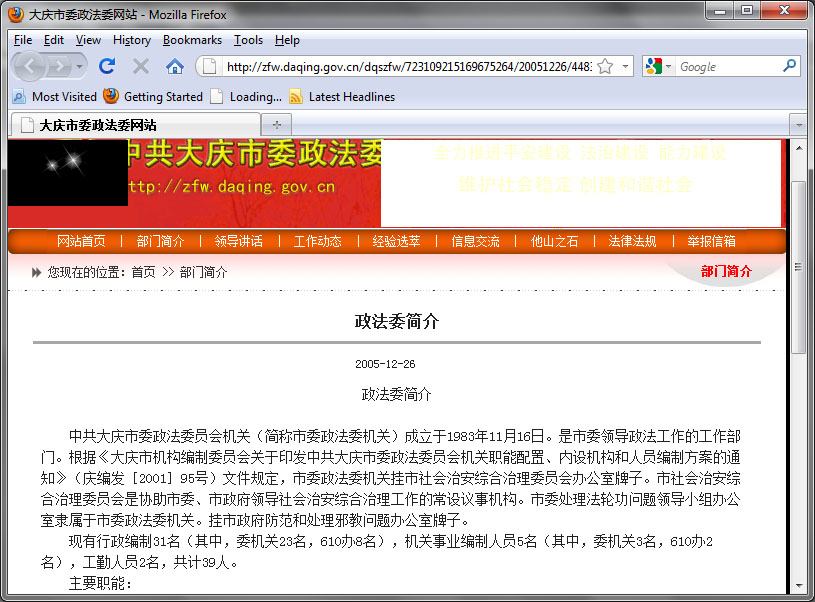The height and width of the screenshot is (602, 815).
Task: Click the Stop loading icon
Action: 141,66
